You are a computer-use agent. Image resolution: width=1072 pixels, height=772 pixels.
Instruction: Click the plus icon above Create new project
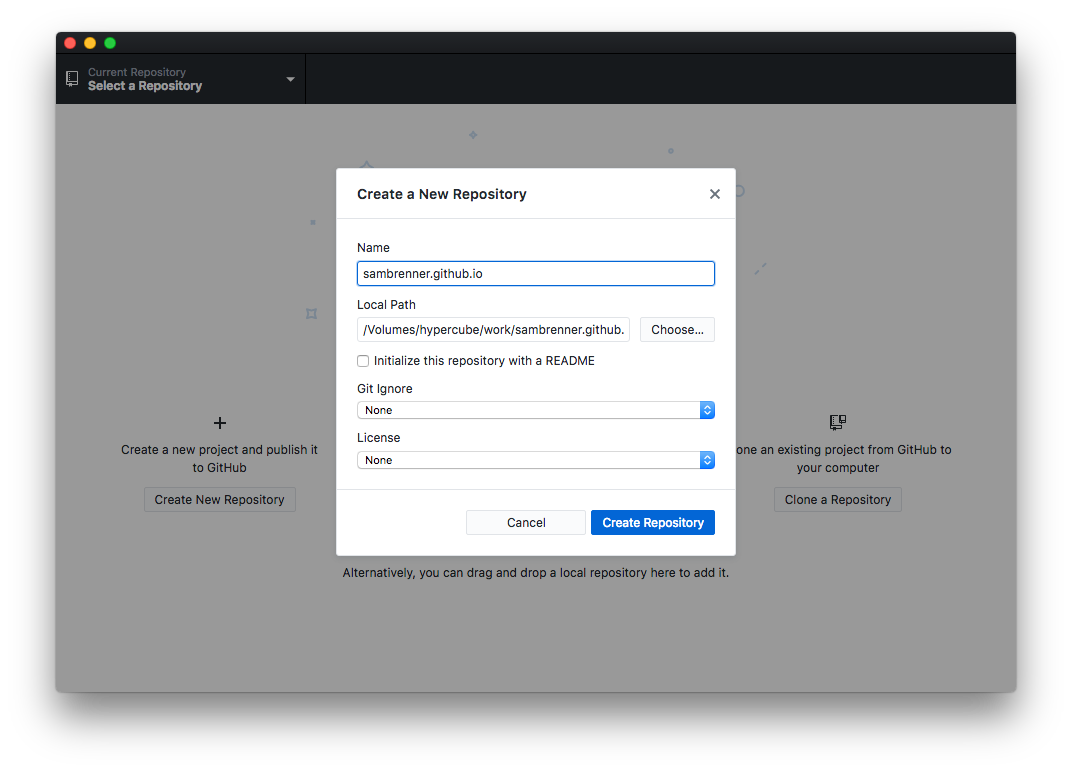pos(219,423)
